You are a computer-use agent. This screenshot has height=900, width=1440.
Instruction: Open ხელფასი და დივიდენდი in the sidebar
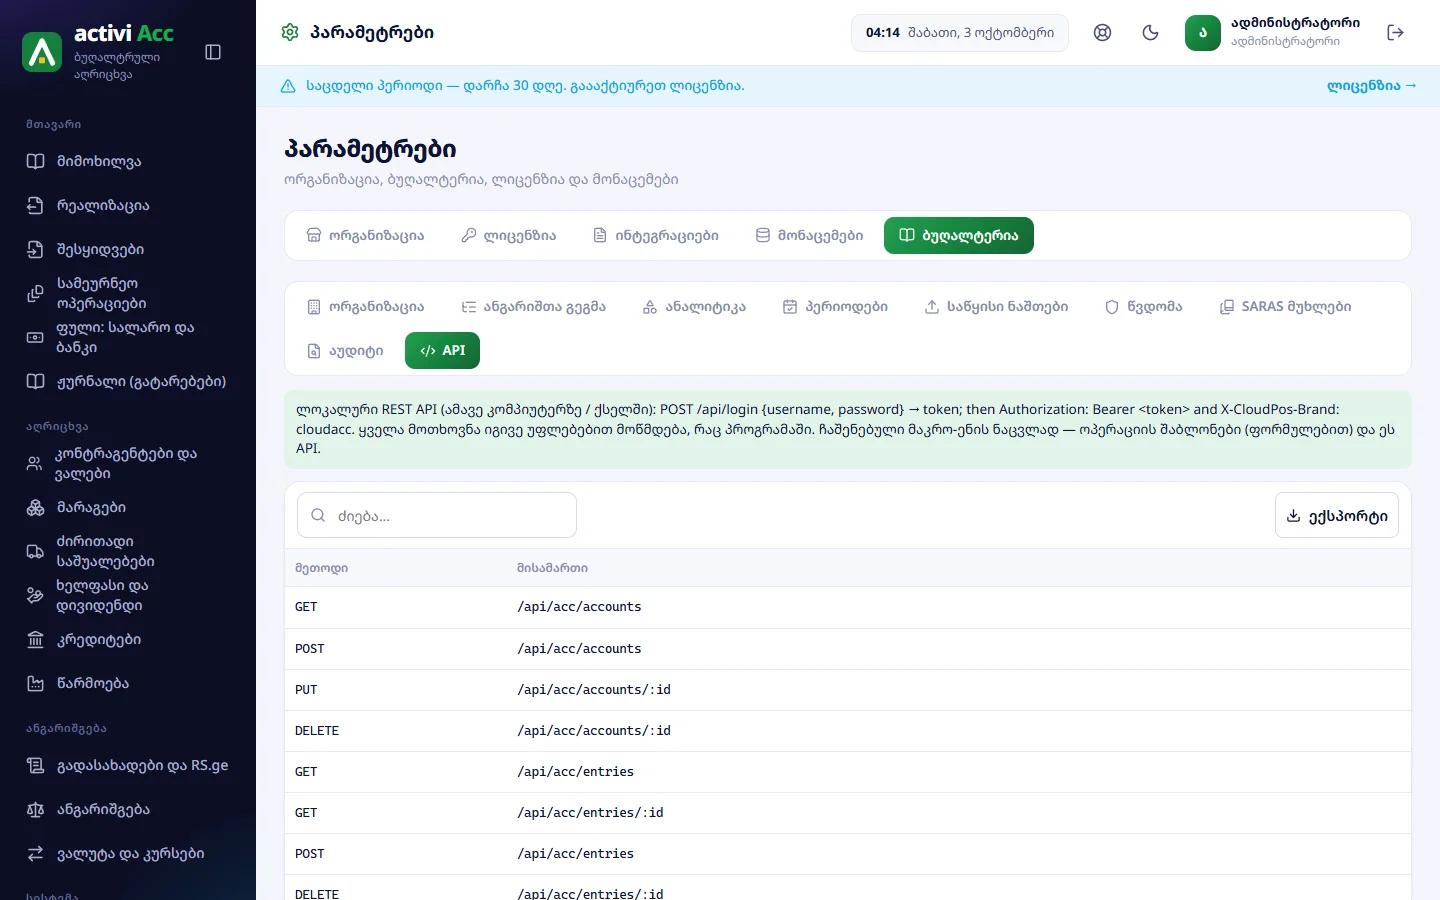(x=128, y=595)
